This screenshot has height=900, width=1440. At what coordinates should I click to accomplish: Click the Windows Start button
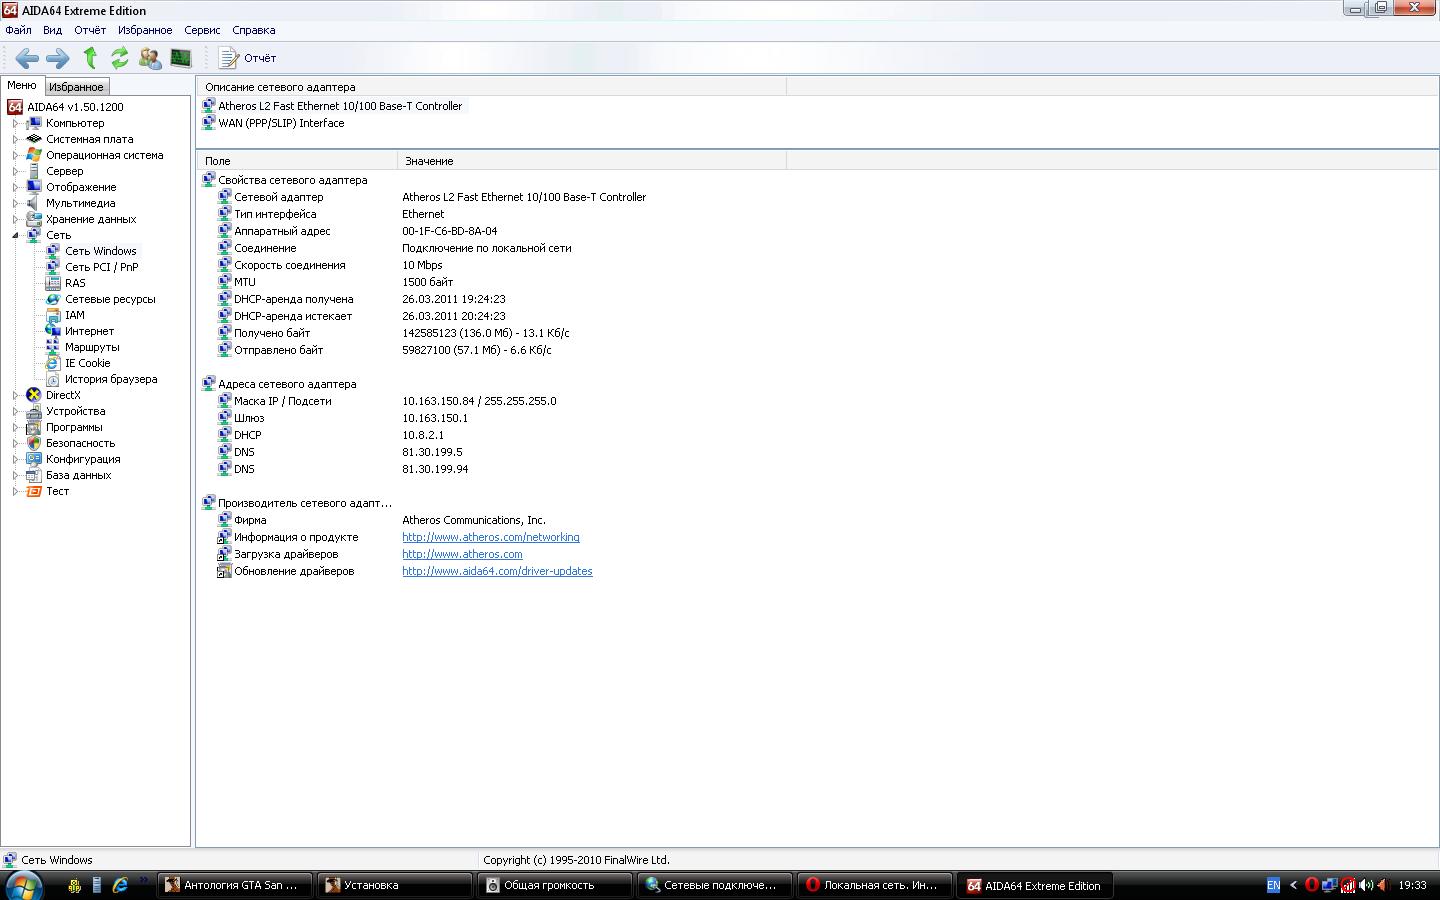click(x=22, y=885)
